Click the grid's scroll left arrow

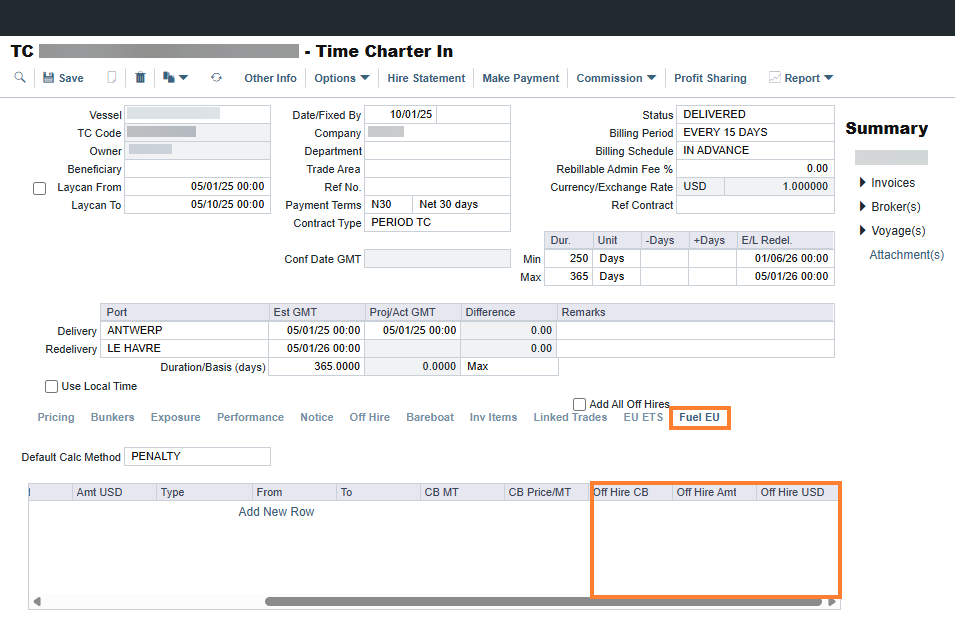pos(37,602)
